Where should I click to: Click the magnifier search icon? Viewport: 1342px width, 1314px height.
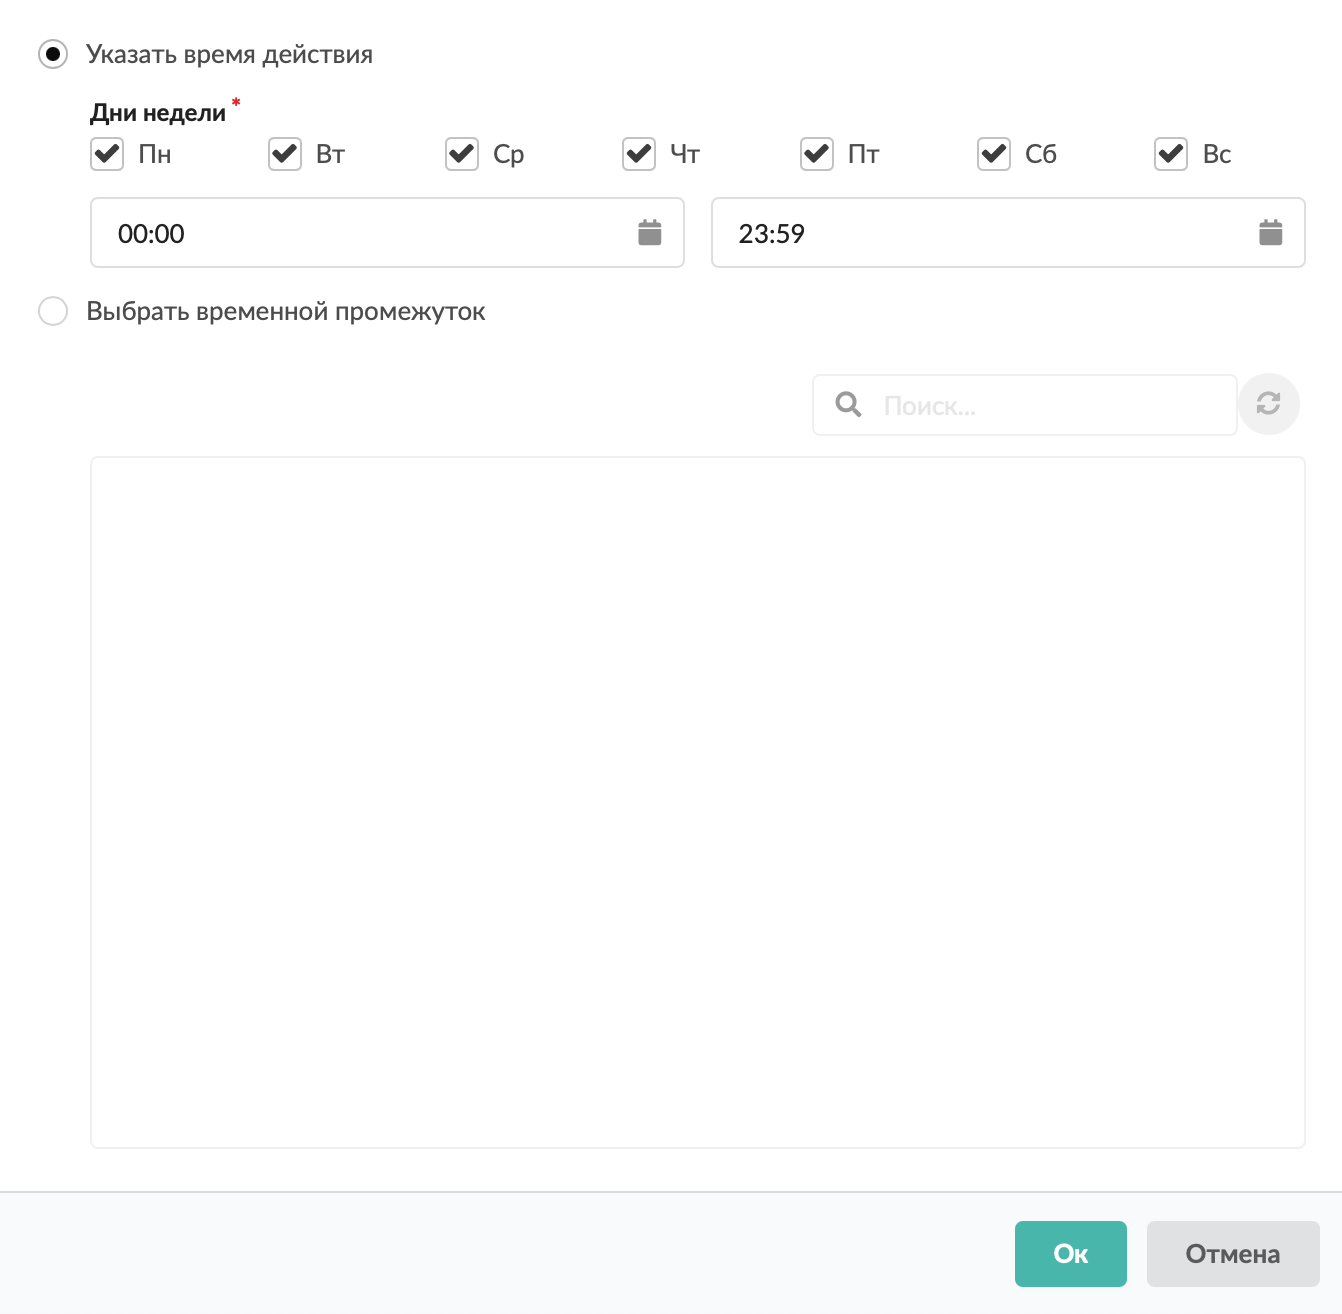click(x=848, y=404)
